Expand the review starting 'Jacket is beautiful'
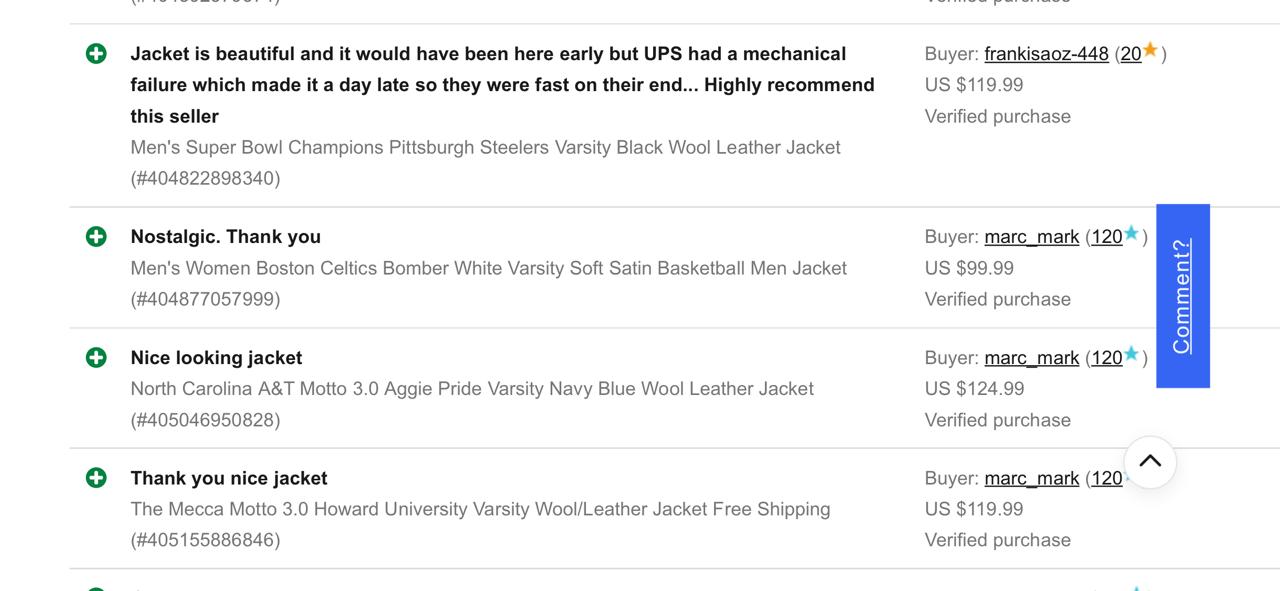 (x=96, y=54)
